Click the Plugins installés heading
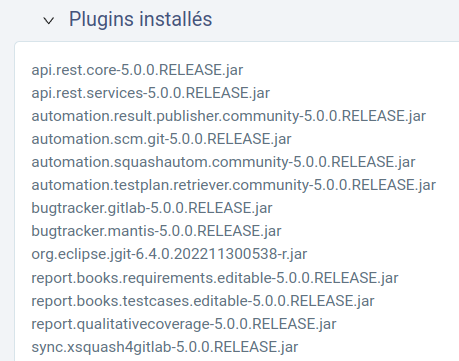 pyautogui.click(x=140, y=19)
